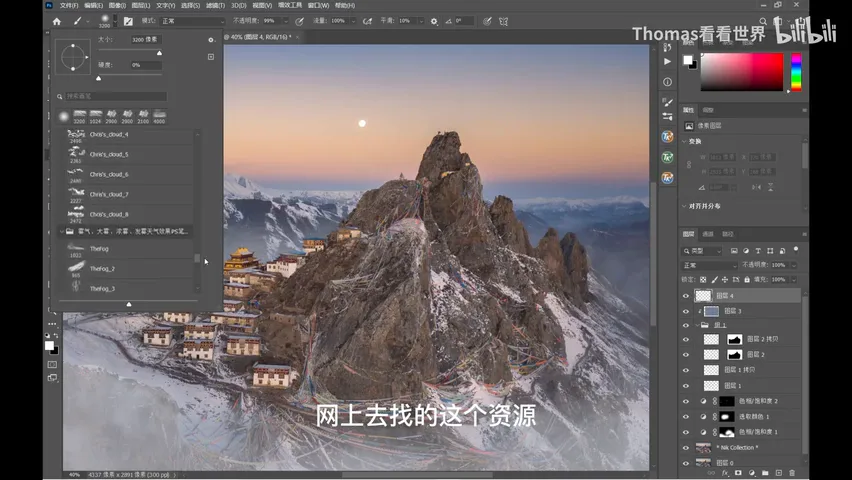The height and width of the screenshot is (480, 852).
Task: Lock position move icon in Layers
Action: click(725, 279)
